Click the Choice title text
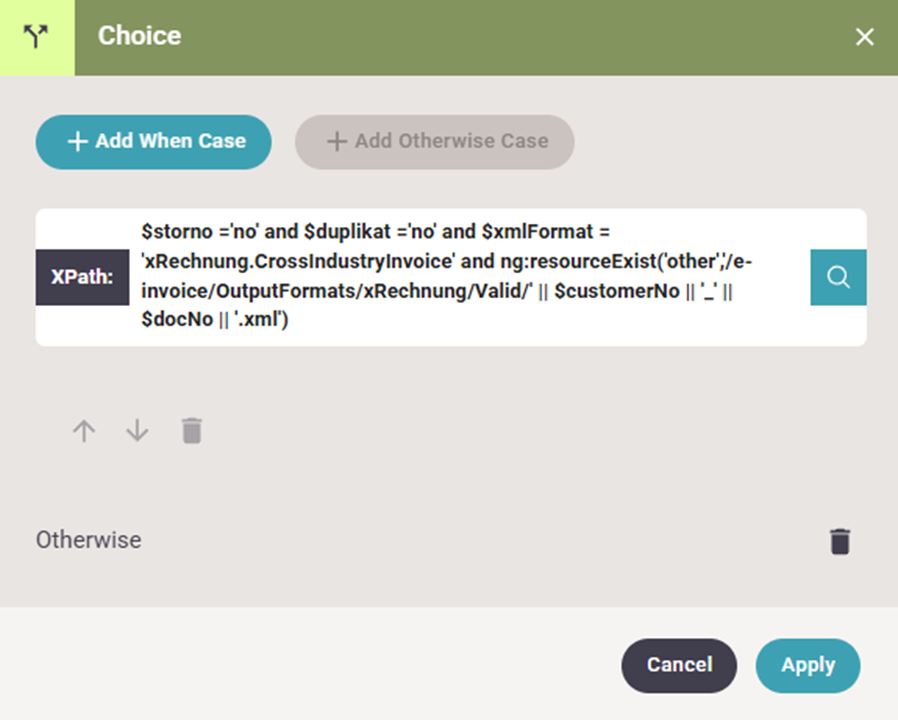 pos(139,36)
